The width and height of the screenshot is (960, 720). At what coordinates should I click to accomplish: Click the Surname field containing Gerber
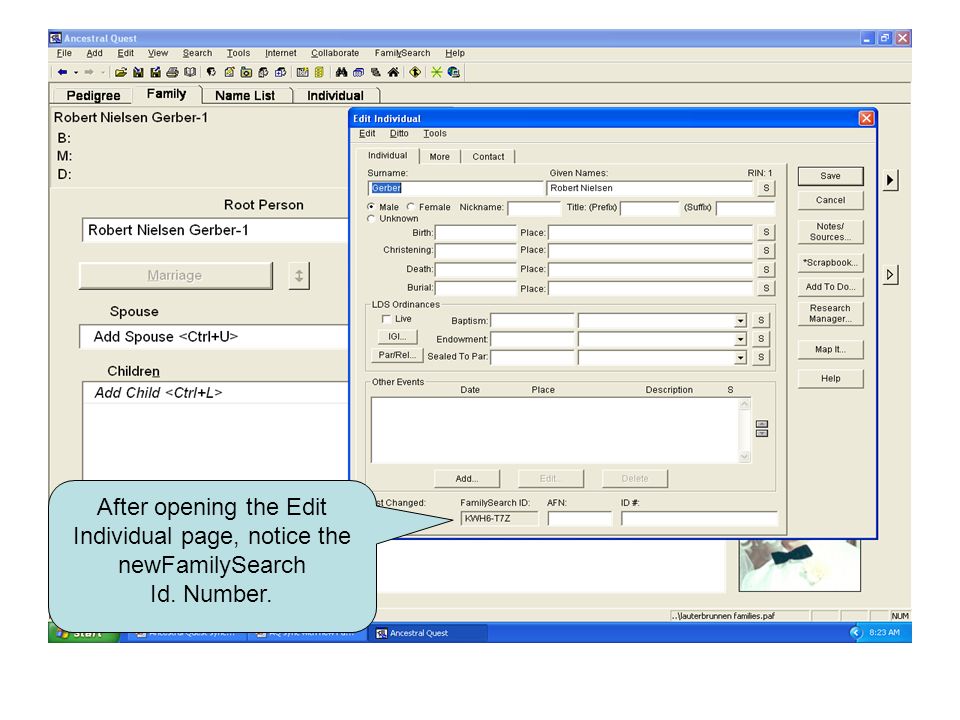coord(455,188)
